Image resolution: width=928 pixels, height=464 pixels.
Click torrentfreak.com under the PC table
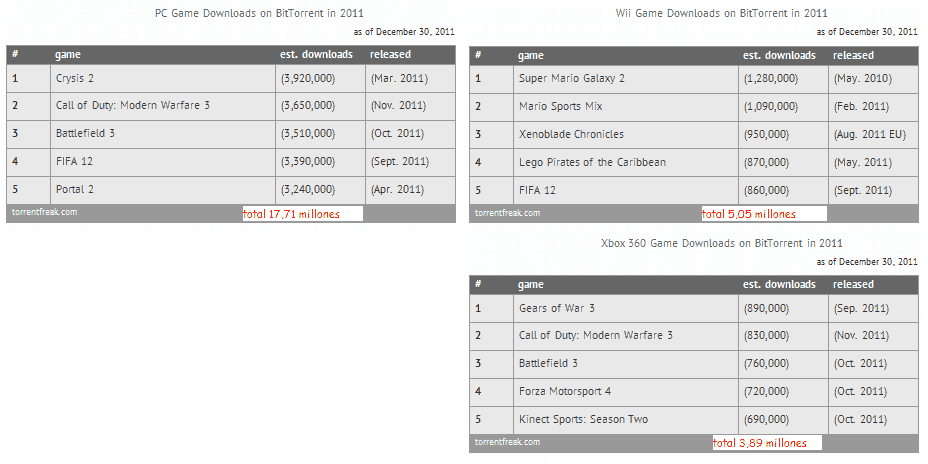[x=44, y=212]
